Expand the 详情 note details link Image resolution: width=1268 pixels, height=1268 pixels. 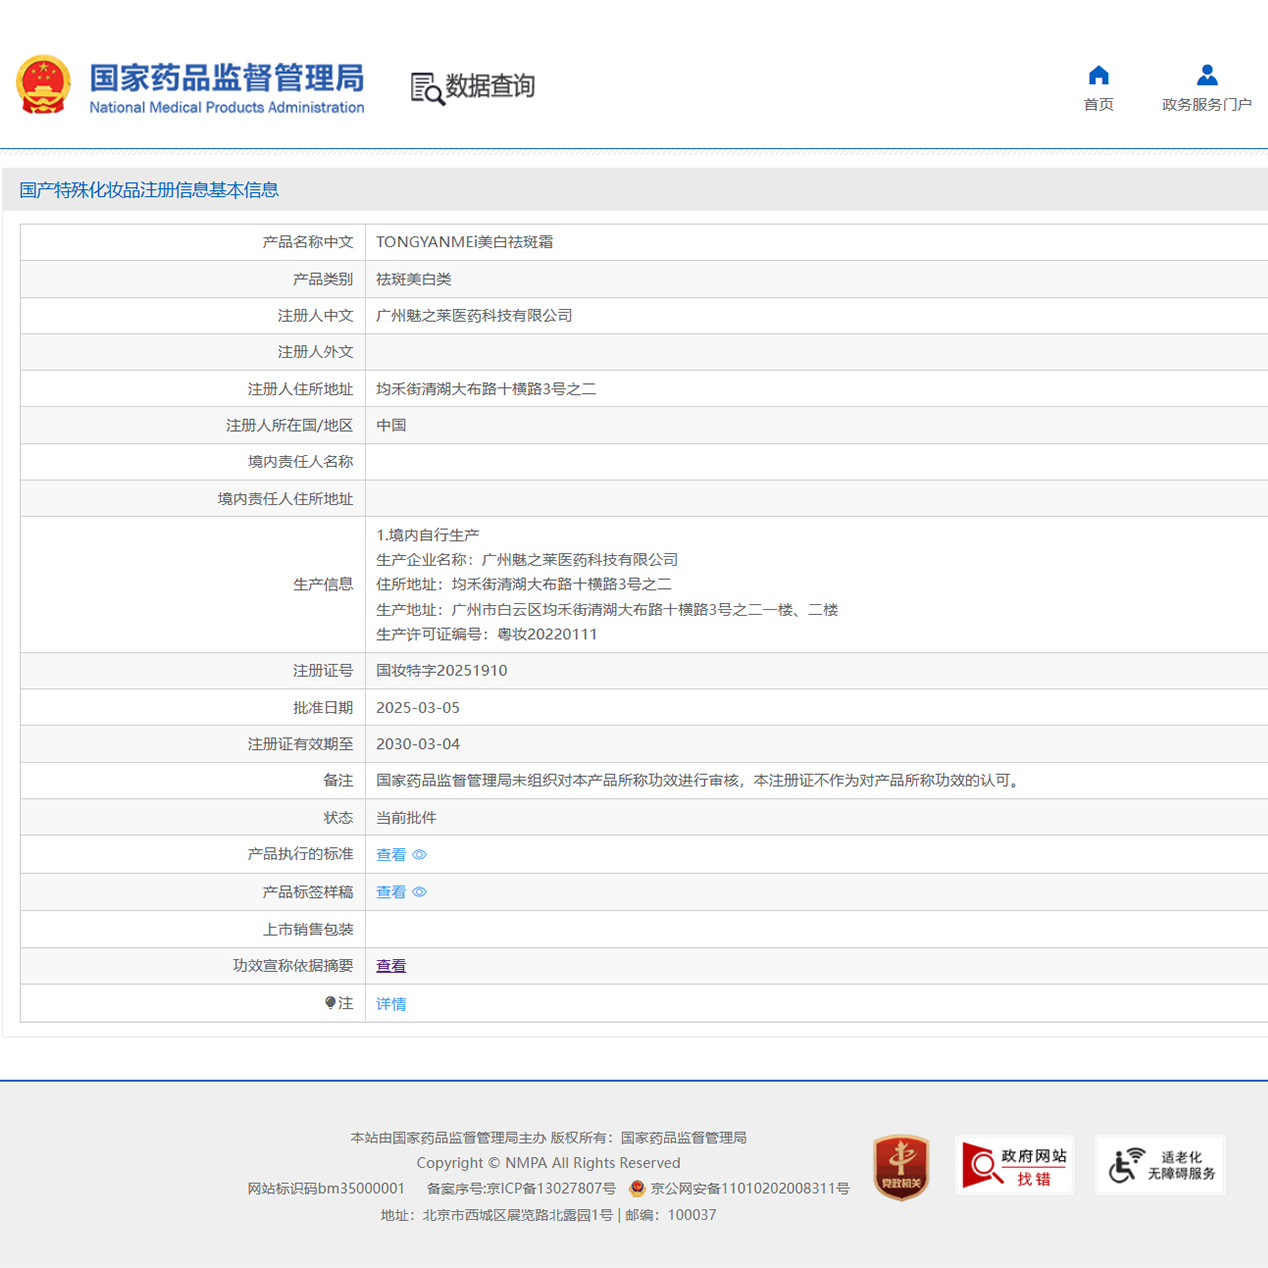pyautogui.click(x=391, y=1004)
